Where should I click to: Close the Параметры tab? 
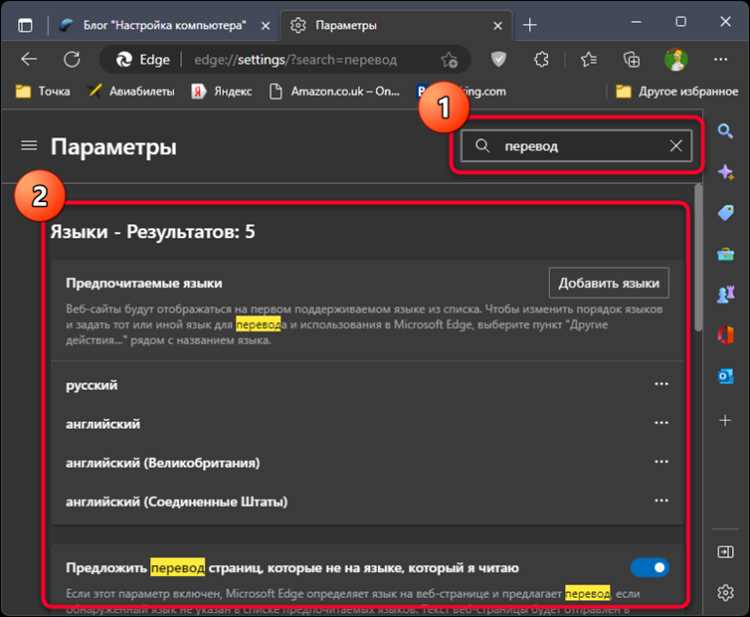point(498,26)
